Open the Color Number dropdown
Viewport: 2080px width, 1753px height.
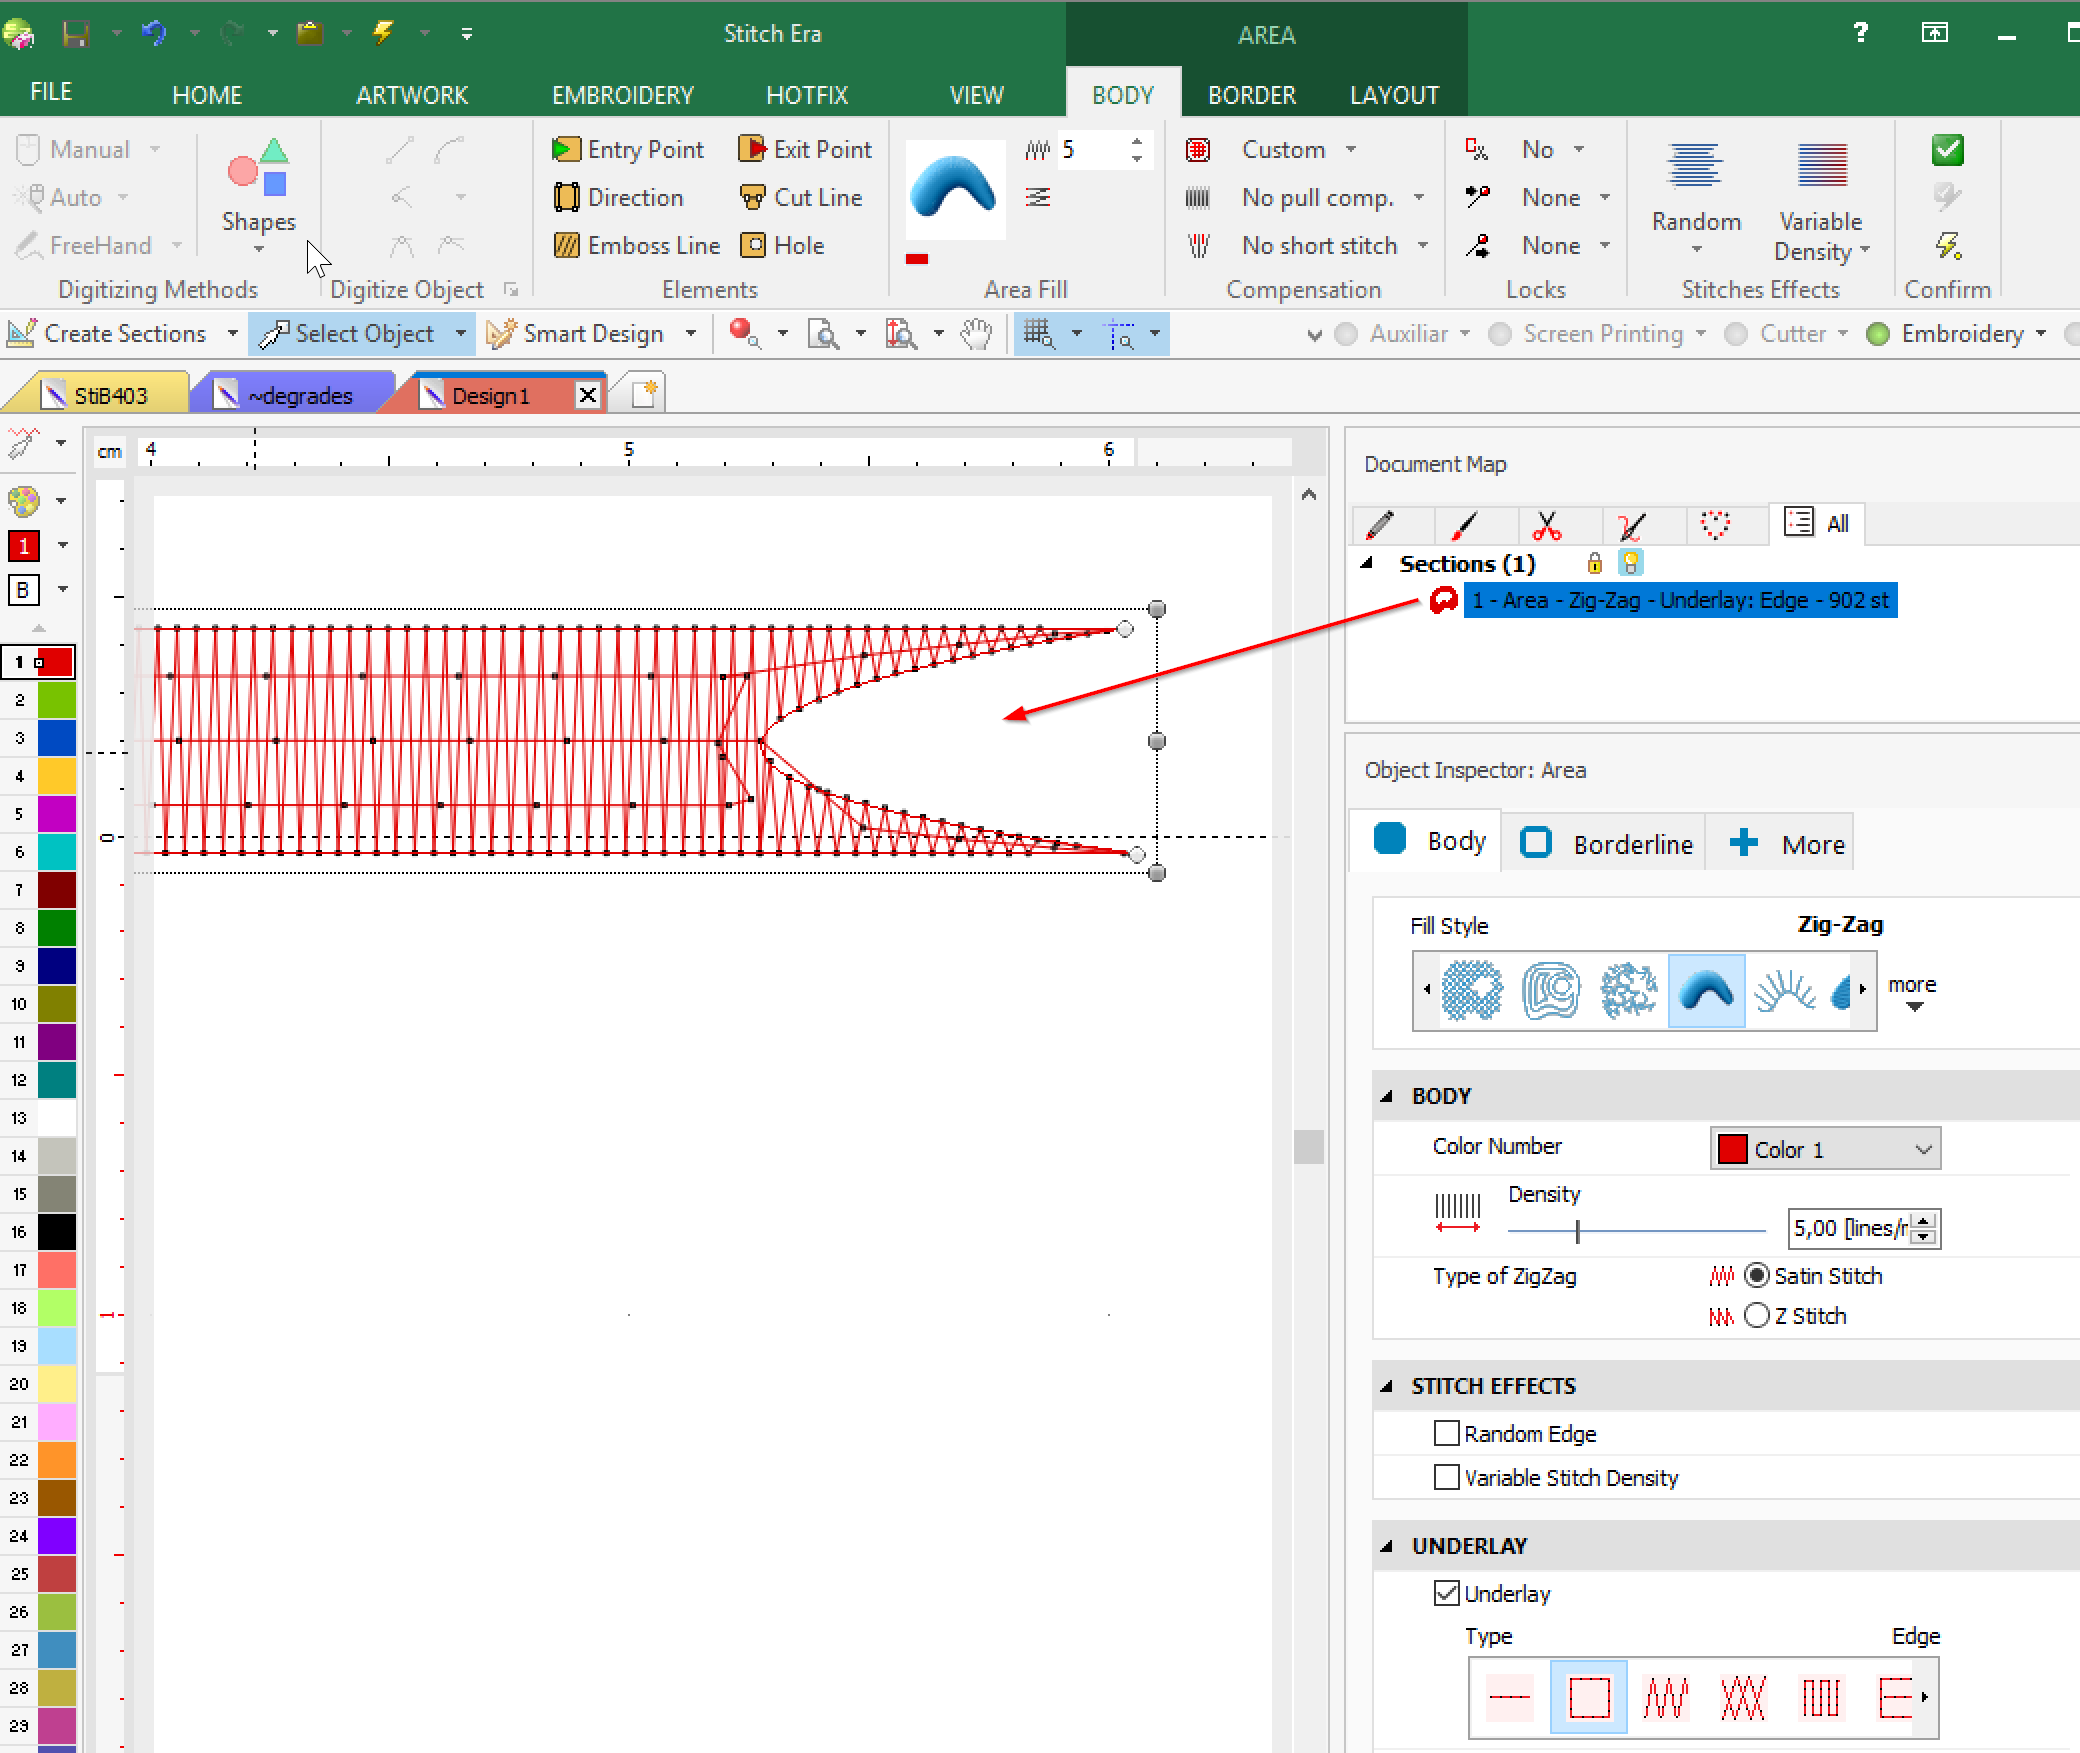(1825, 1149)
